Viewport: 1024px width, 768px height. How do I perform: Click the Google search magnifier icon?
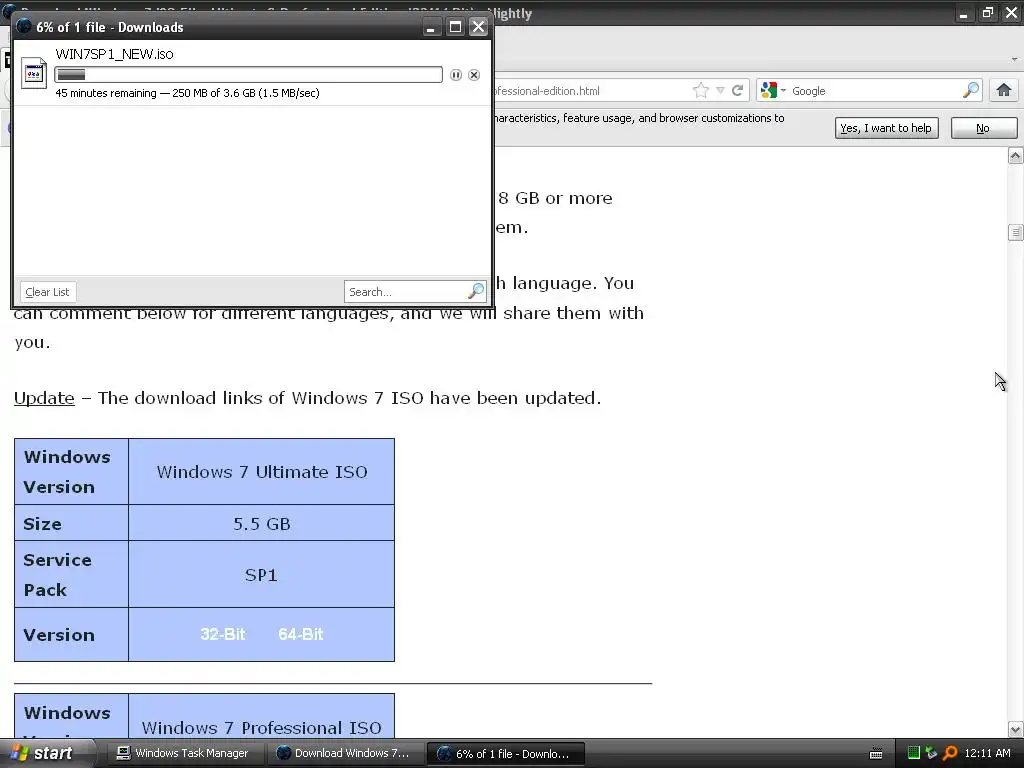[971, 90]
